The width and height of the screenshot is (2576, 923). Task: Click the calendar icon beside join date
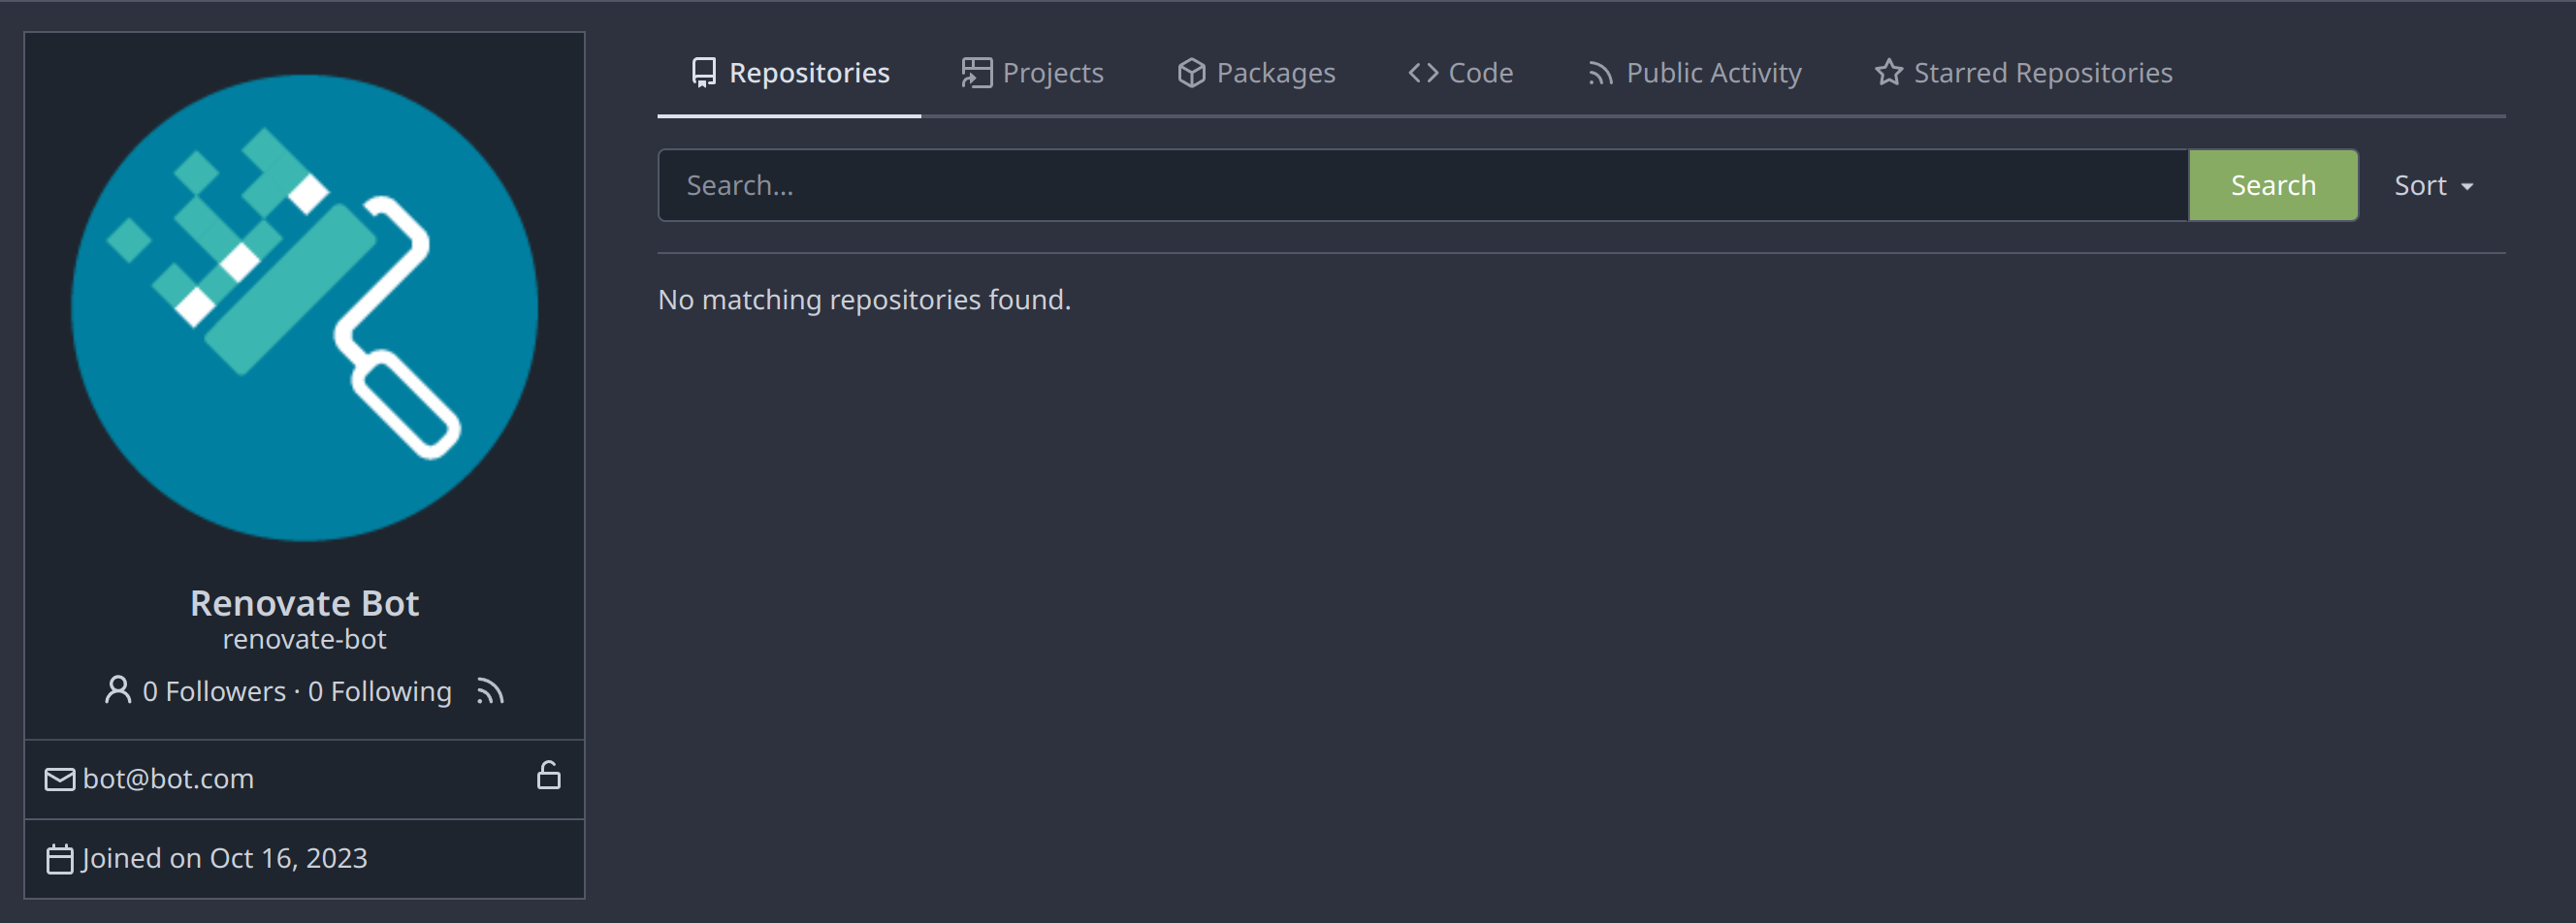pyautogui.click(x=60, y=857)
